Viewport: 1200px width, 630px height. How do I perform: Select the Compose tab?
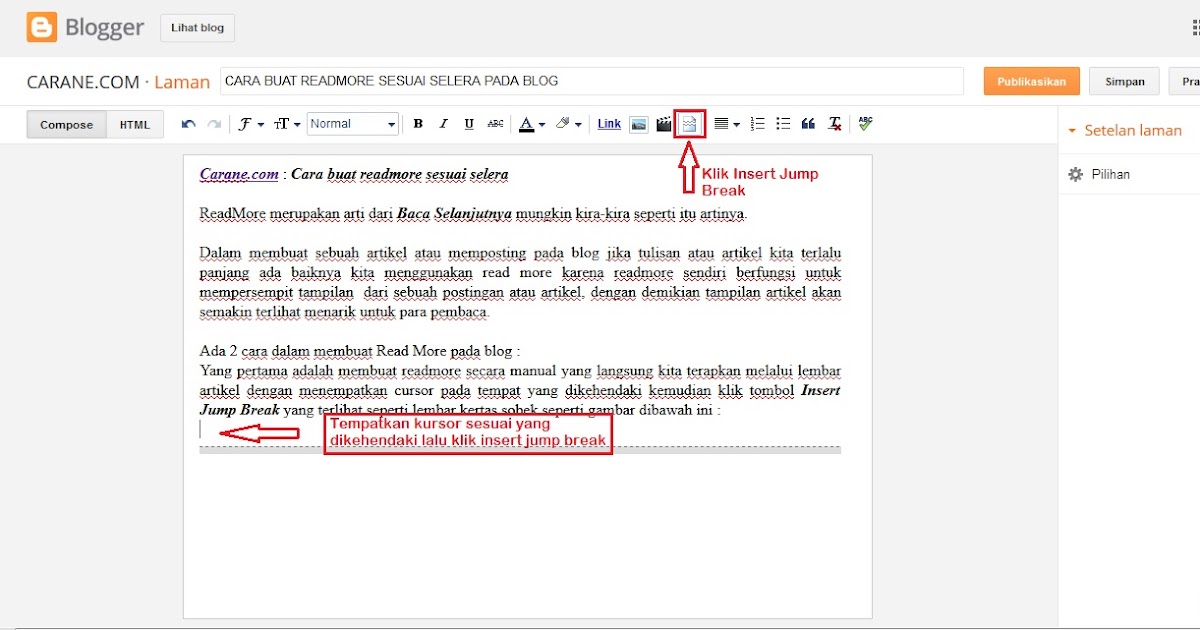[x=65, y=124]
